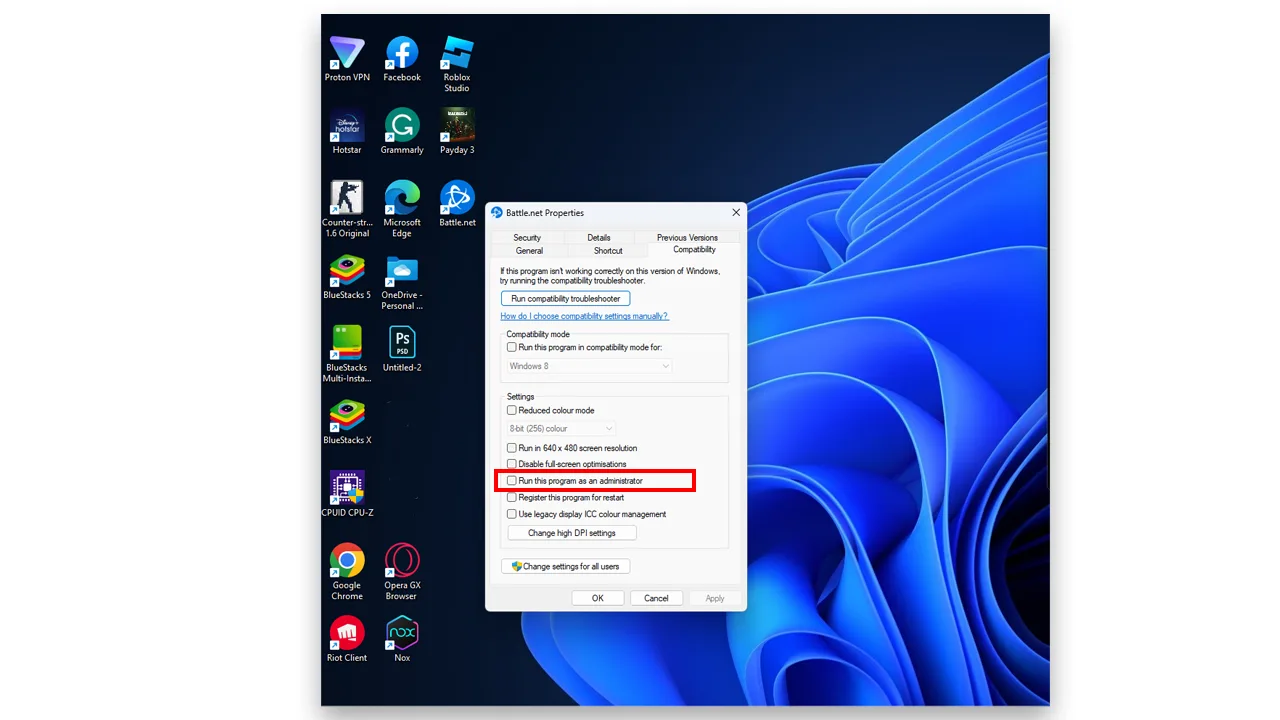Select the Proton VPN desktop icon
Viewport: 1280px width, 720px height.
click(x=347, y=59)
